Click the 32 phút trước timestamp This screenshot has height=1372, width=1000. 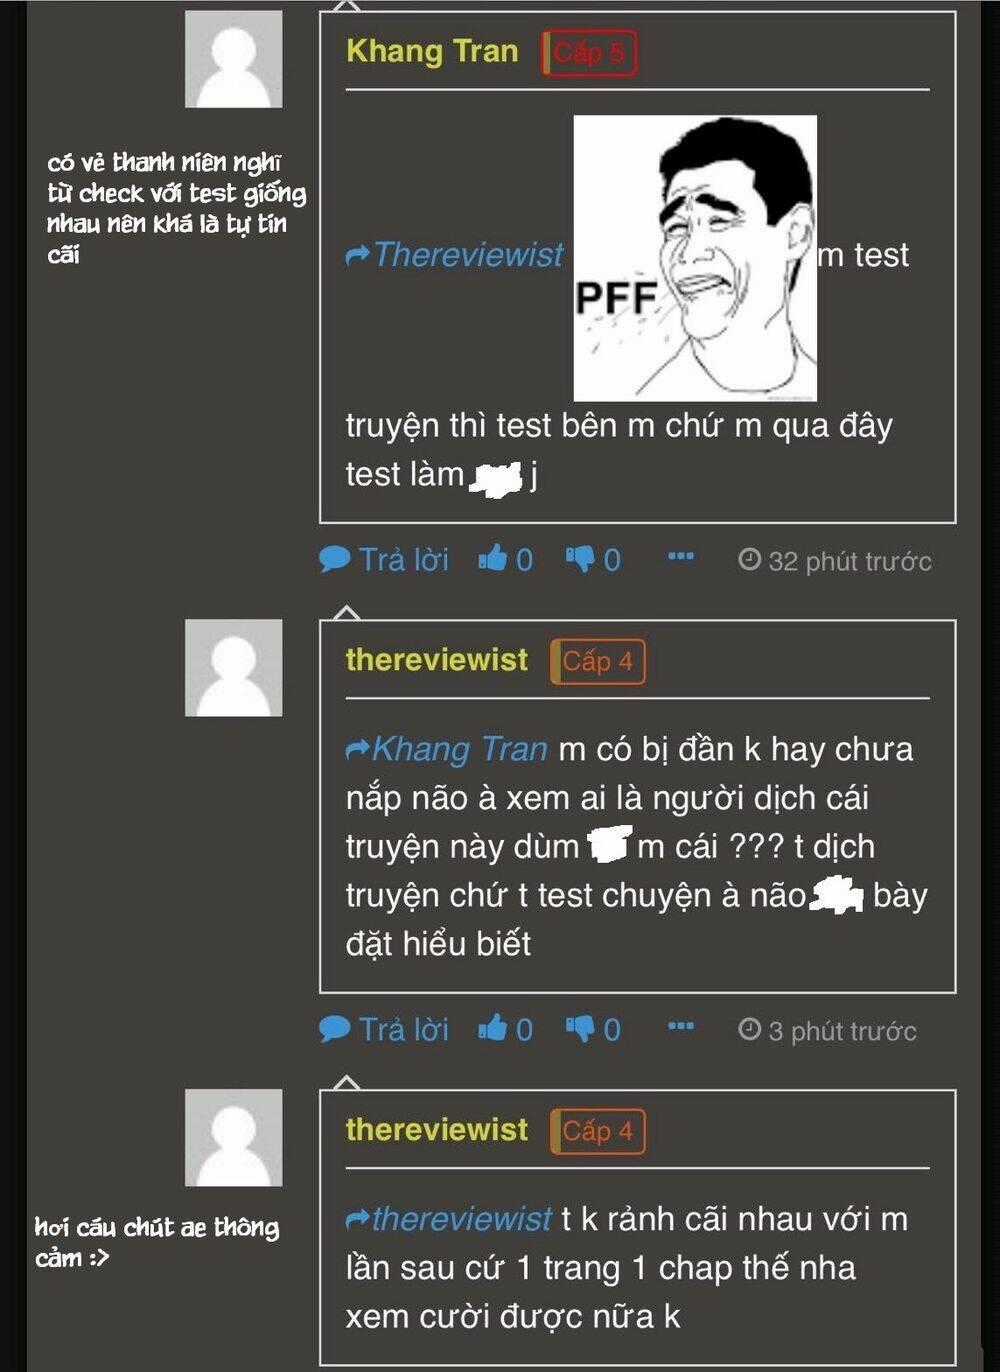click(848, 561)
